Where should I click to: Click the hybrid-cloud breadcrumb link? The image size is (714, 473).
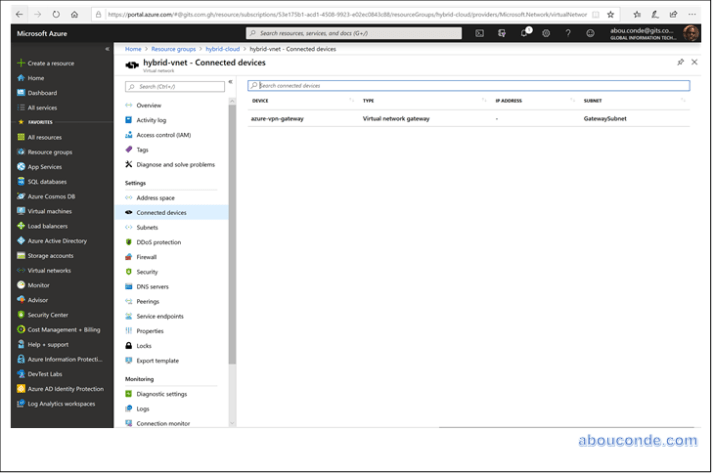[222, 48]
